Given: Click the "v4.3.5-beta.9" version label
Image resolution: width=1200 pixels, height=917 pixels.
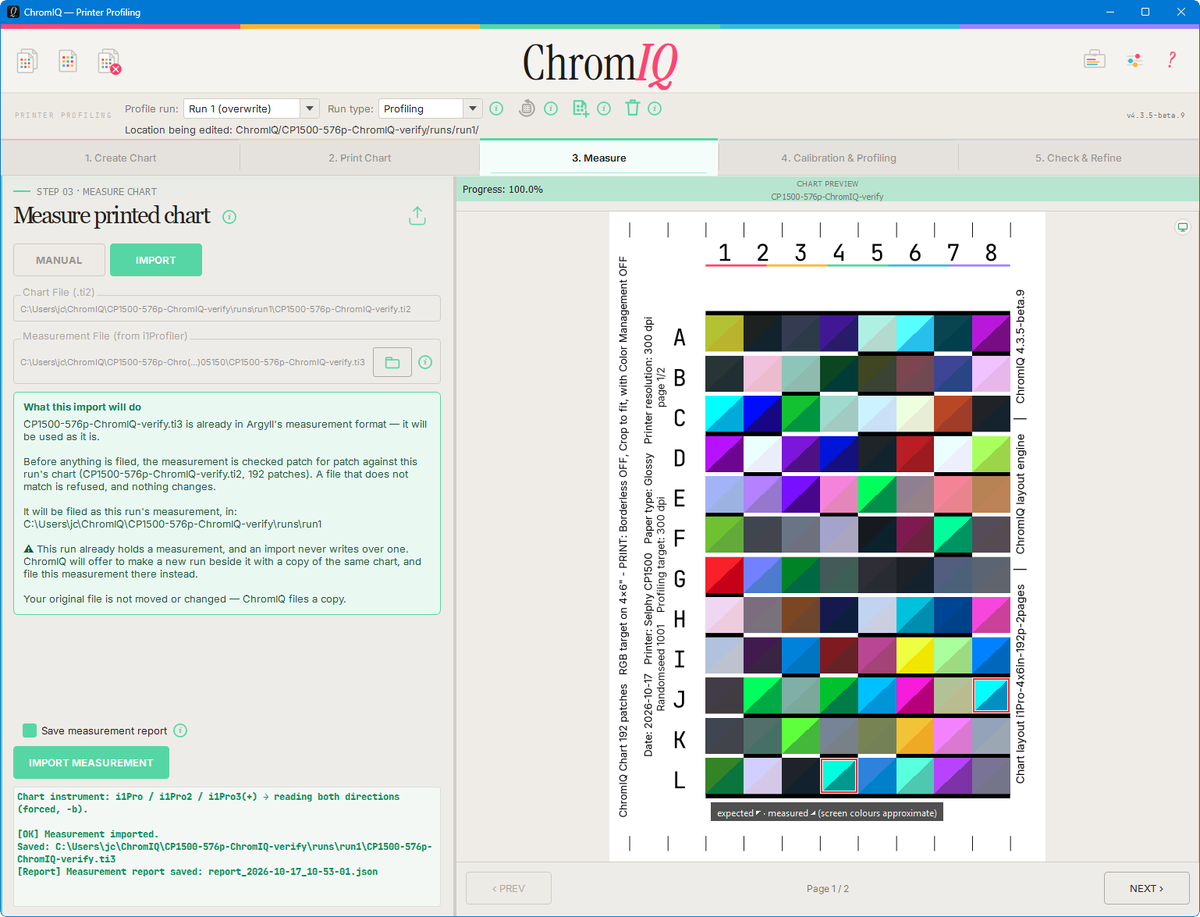Looking at the screenshot, I should click(1156, 115).
